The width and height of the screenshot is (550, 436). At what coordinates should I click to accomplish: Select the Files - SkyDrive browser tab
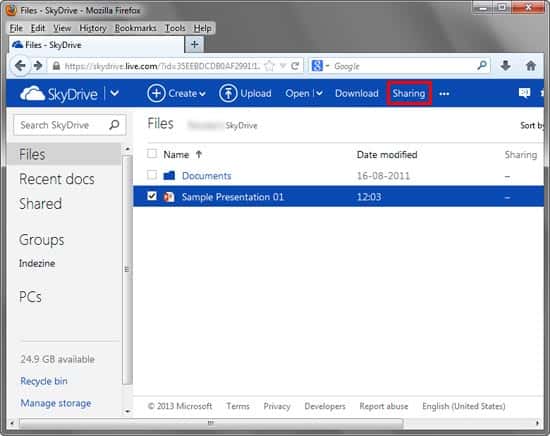pos(96,45)
